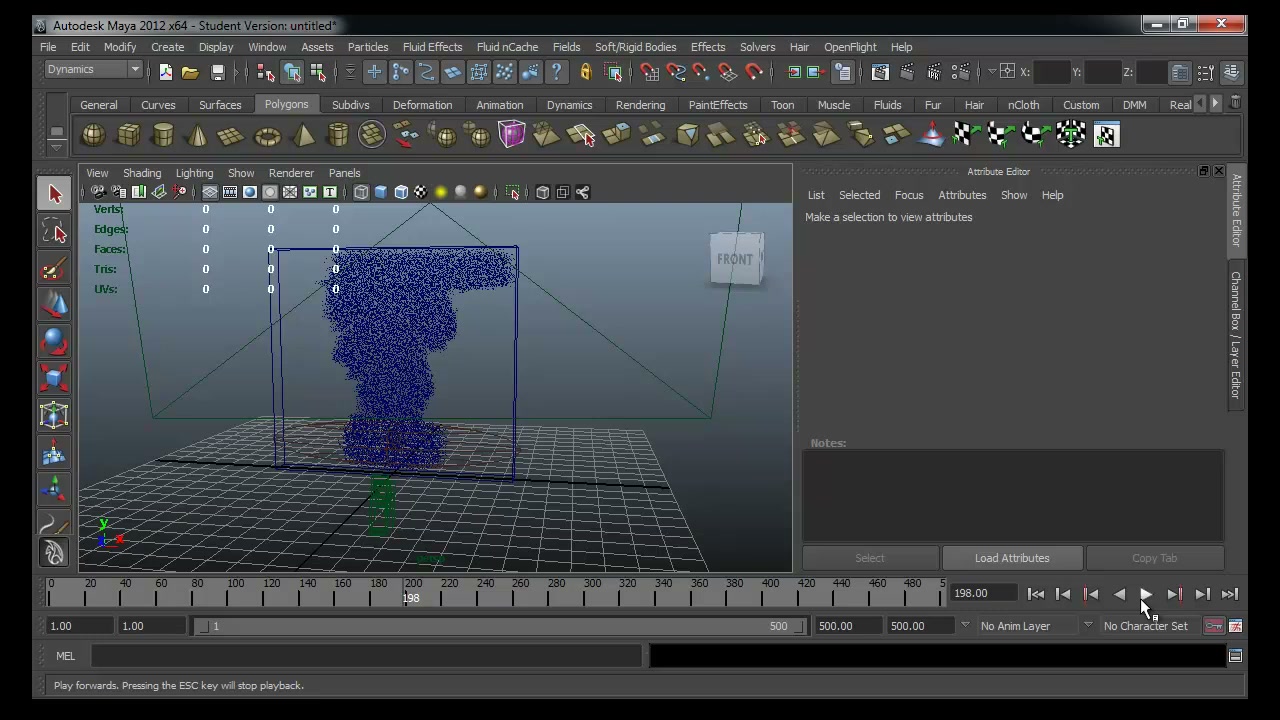Create a polygon cylinder from the shelf

coord(163,135)
